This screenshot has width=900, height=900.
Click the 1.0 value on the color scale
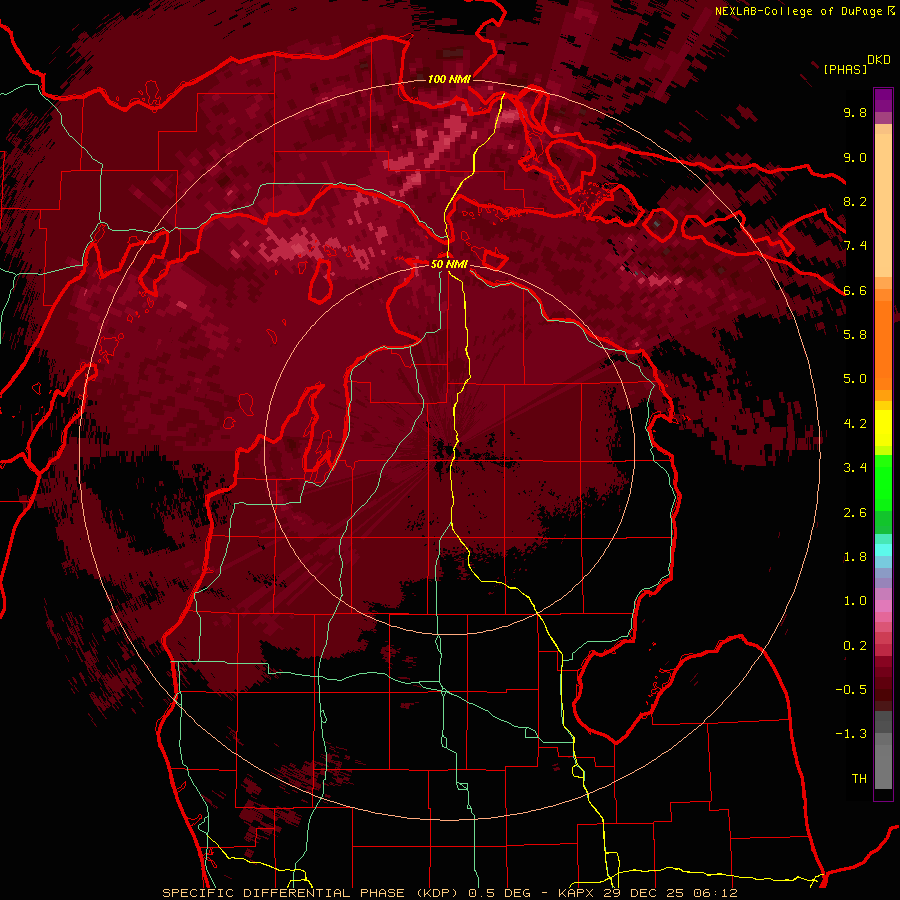pos(855,601)
